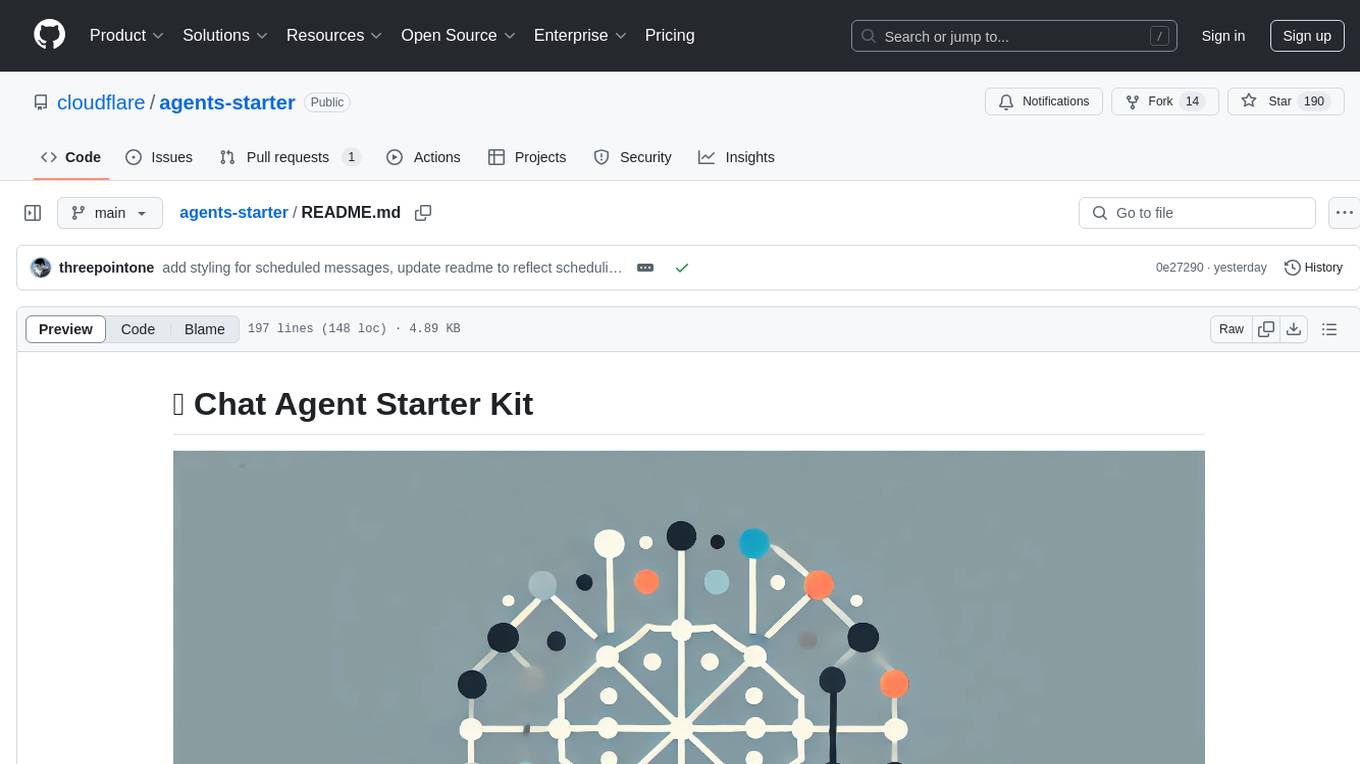This screenshot has height=764, width=1360.
Task: Copy raw file contents
Action: [x=1266, y=329]
